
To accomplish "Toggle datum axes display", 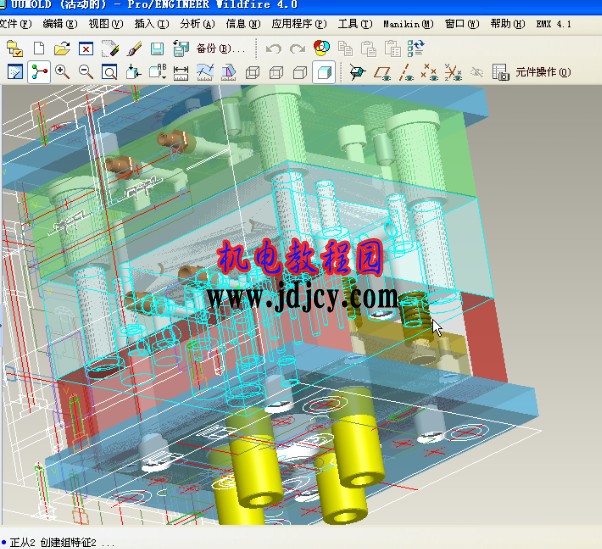I will click(406, 72).
